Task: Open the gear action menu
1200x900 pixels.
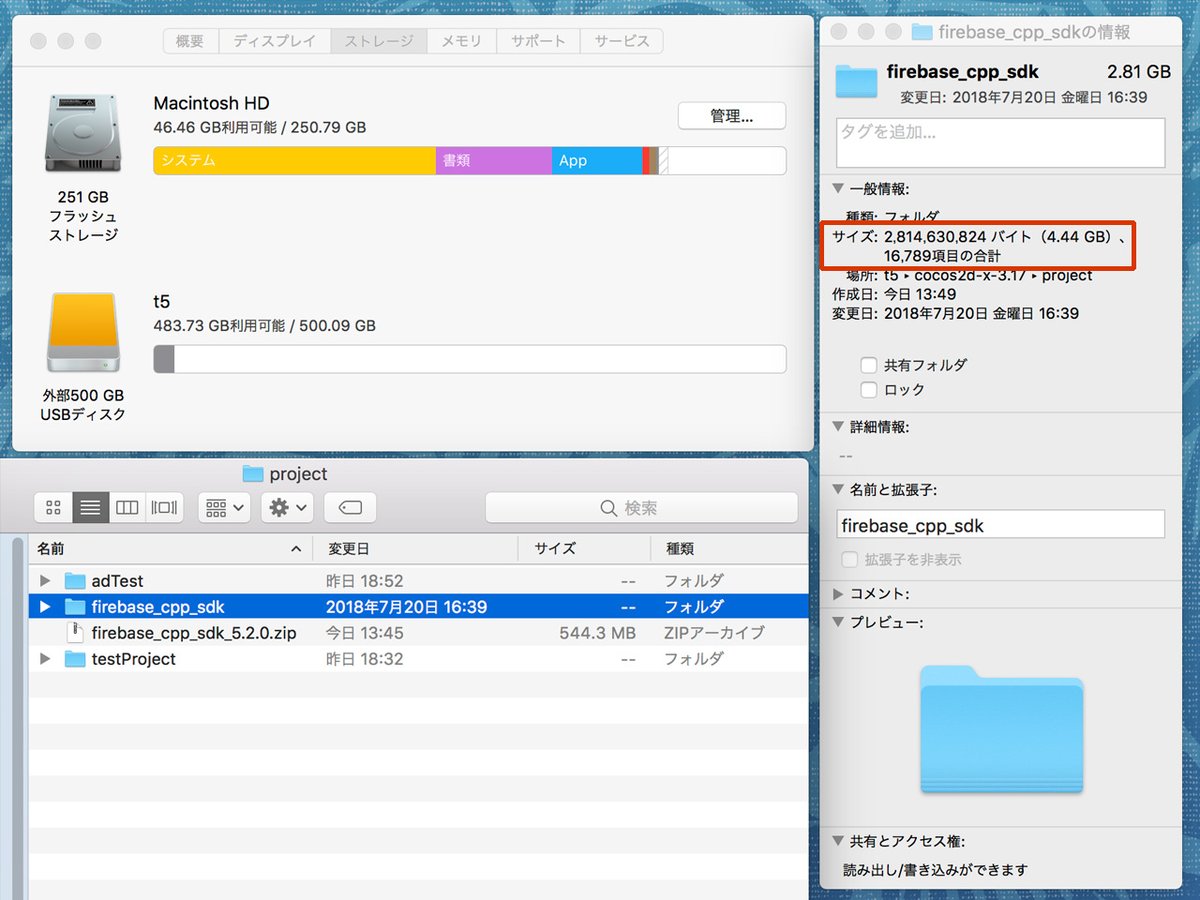Action: [287, 508]
